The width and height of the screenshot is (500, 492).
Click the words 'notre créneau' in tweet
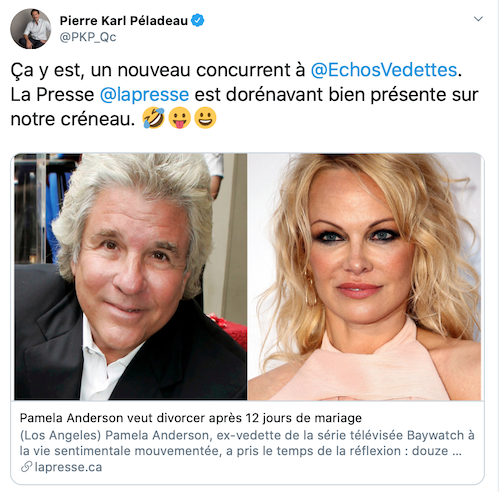[x=70, y=119]
